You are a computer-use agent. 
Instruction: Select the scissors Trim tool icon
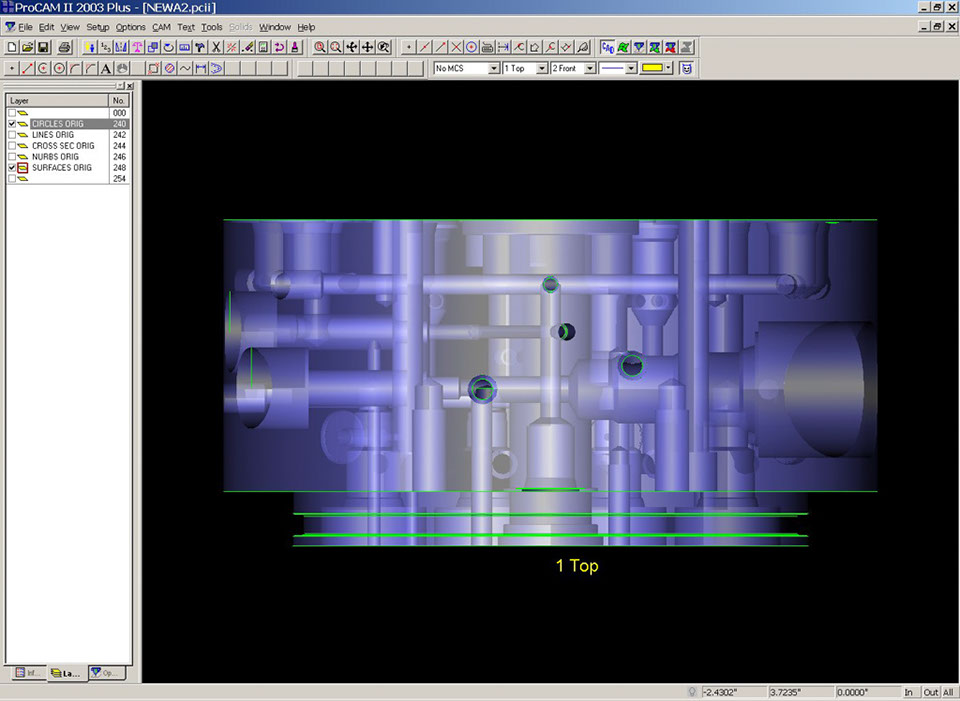(x=216, y=47)
